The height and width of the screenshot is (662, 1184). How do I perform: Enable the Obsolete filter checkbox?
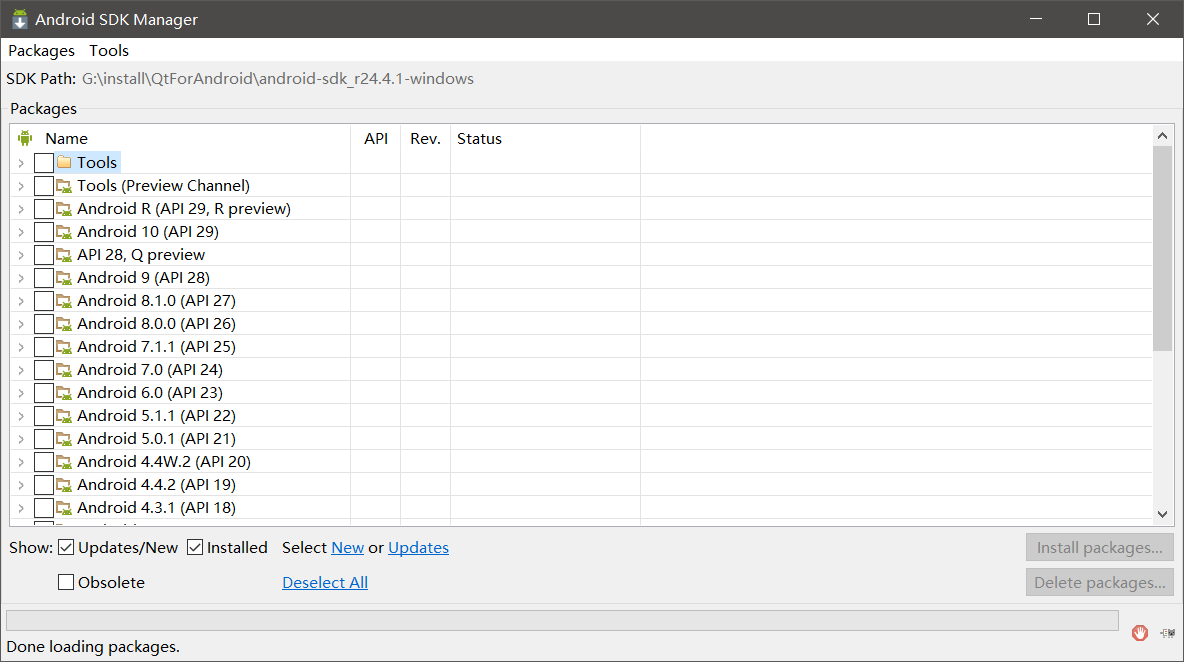point(65,581)
